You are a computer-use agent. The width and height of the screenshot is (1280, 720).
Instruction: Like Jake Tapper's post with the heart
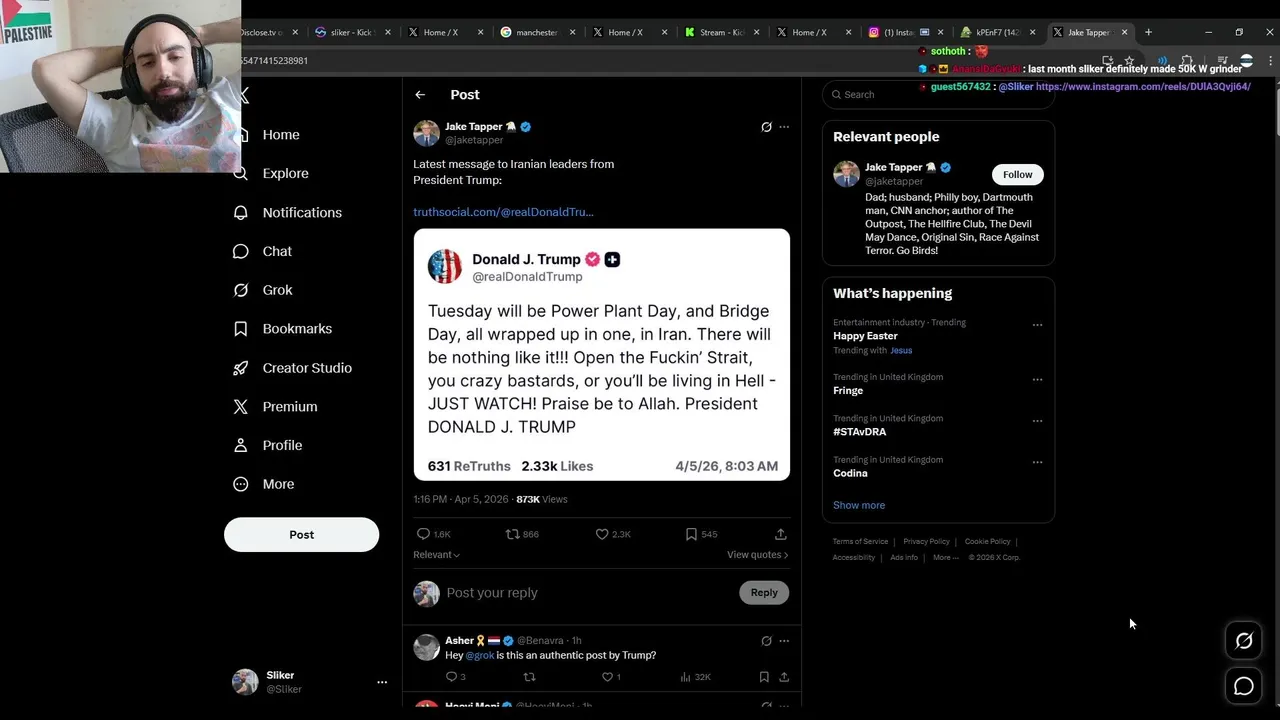[602, 534]
